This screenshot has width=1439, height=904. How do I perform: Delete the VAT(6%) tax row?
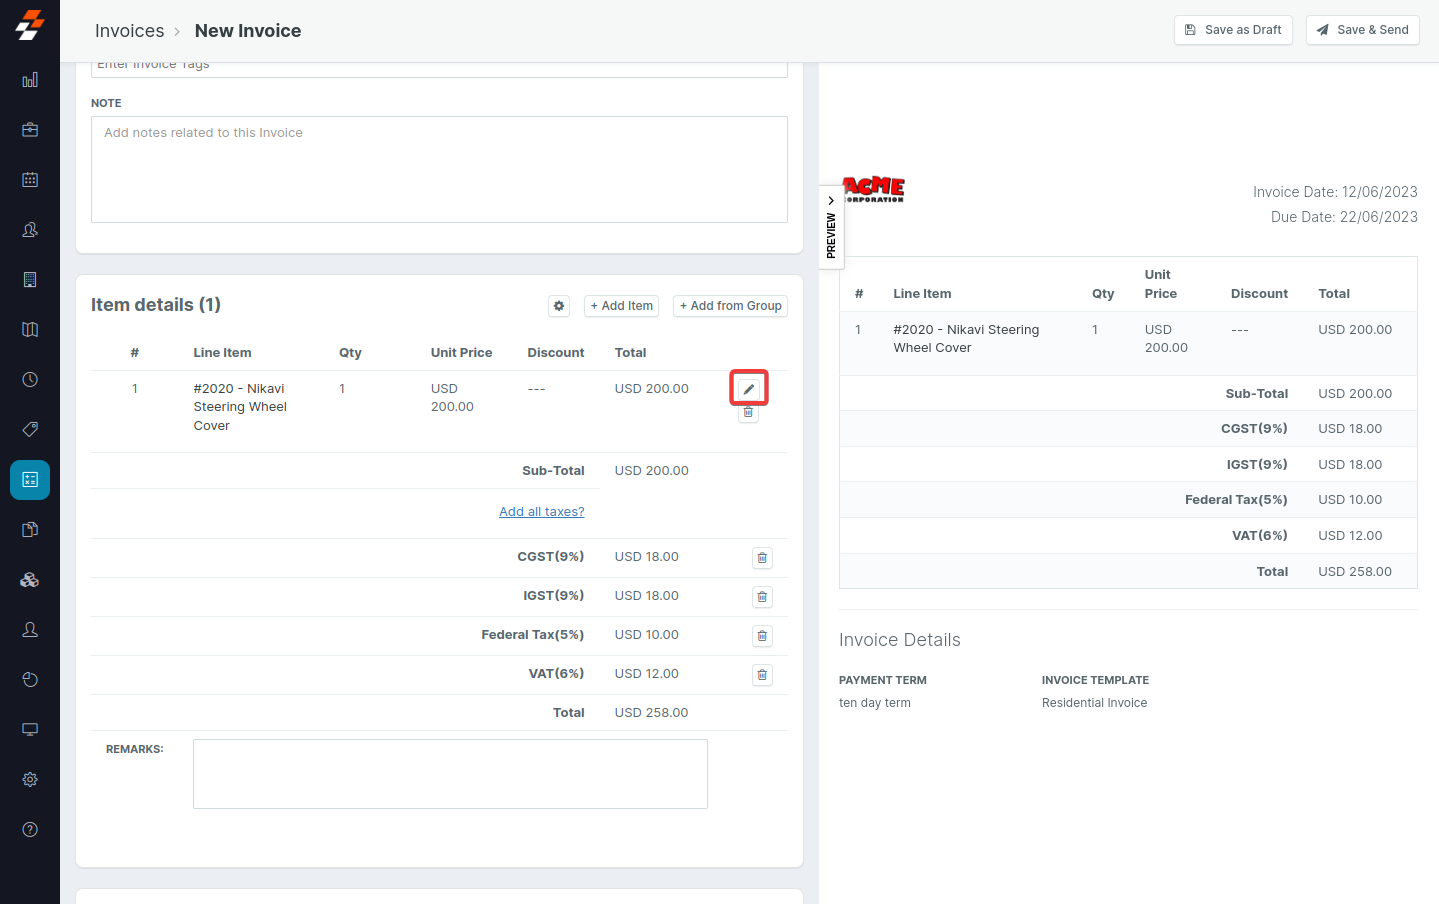pyautogui.click(x=762, y=675)
